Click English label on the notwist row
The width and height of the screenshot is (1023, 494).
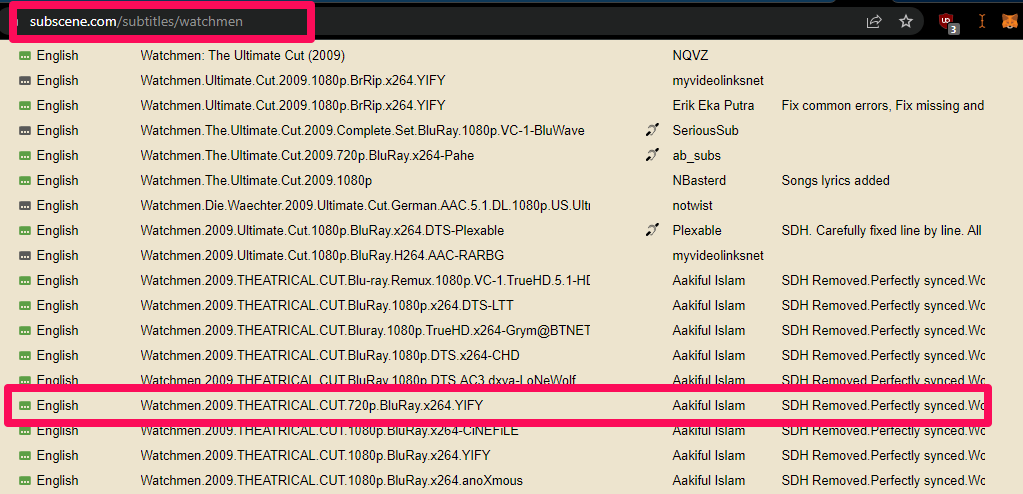(x=57, y=206)
